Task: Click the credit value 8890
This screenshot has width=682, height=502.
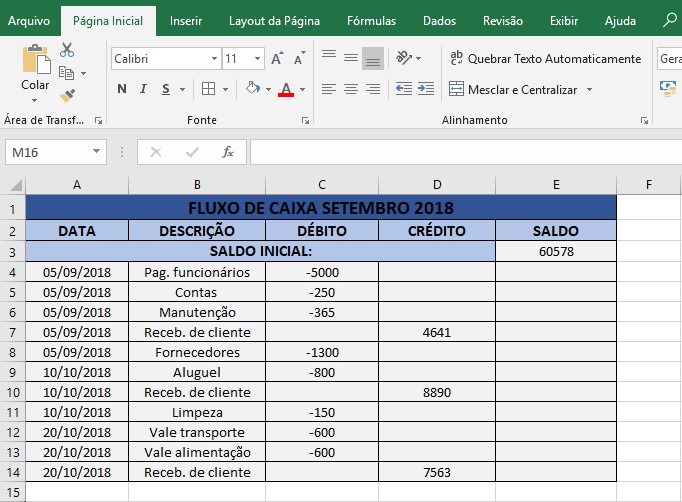Action: tap(437, 392)
